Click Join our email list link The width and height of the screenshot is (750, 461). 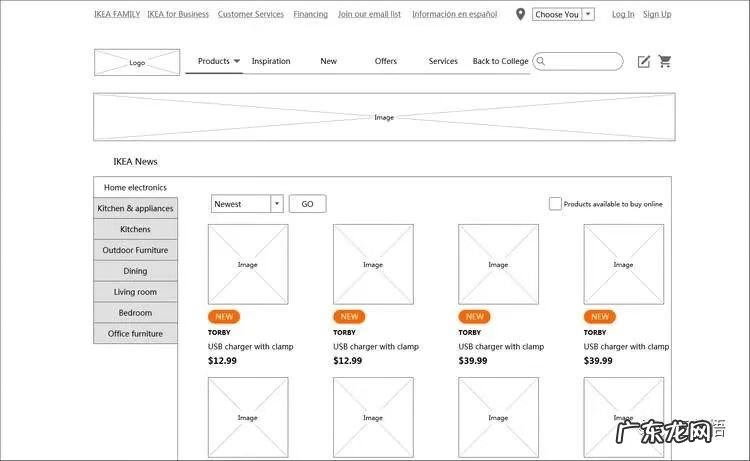[369, 14]
